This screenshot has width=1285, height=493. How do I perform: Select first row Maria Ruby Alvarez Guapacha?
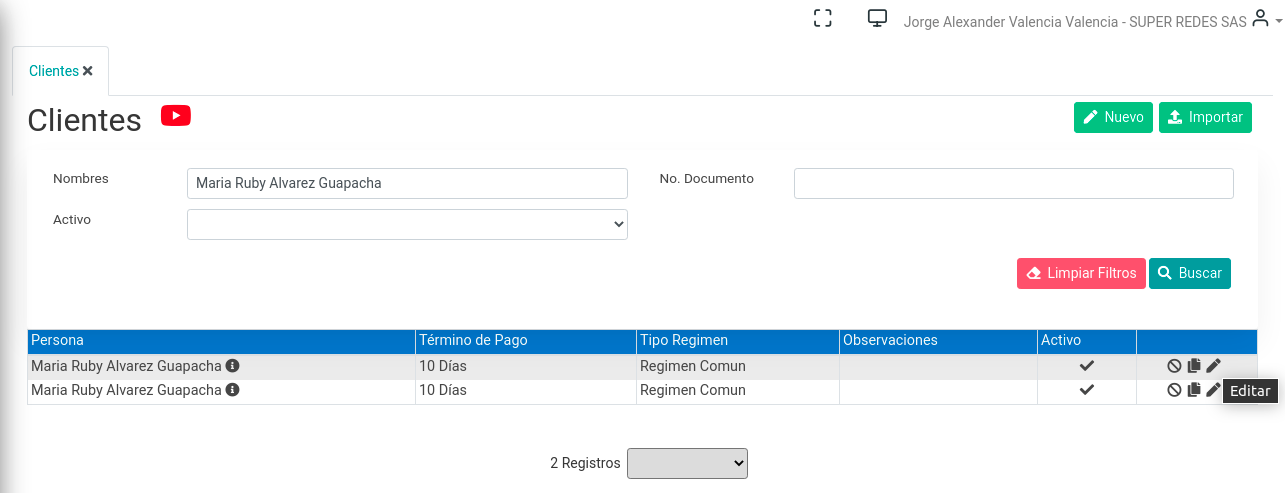tap(126, 366)
